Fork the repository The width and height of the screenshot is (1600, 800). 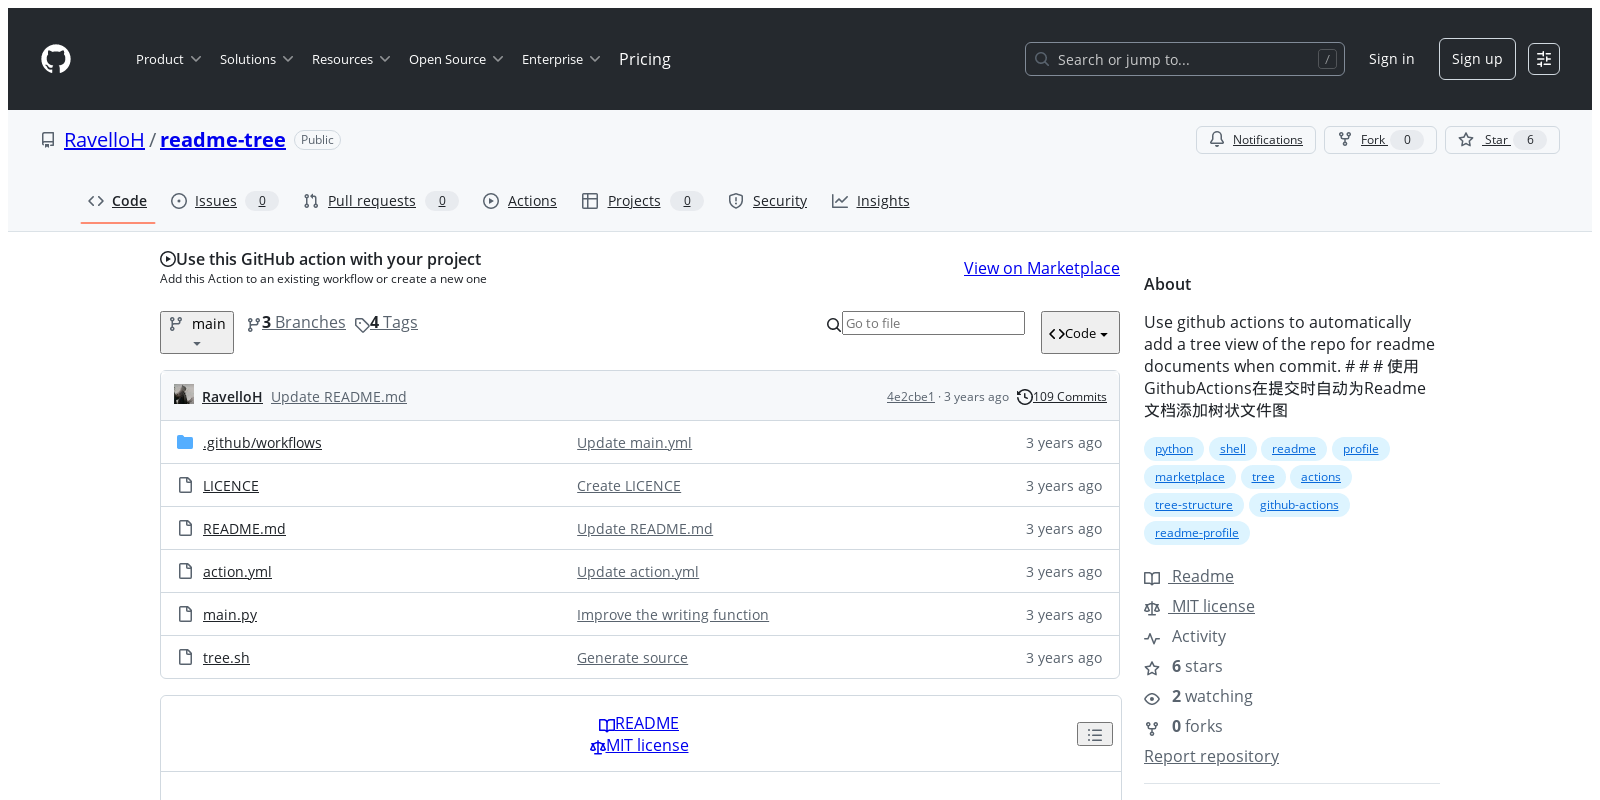point(1380,140)
